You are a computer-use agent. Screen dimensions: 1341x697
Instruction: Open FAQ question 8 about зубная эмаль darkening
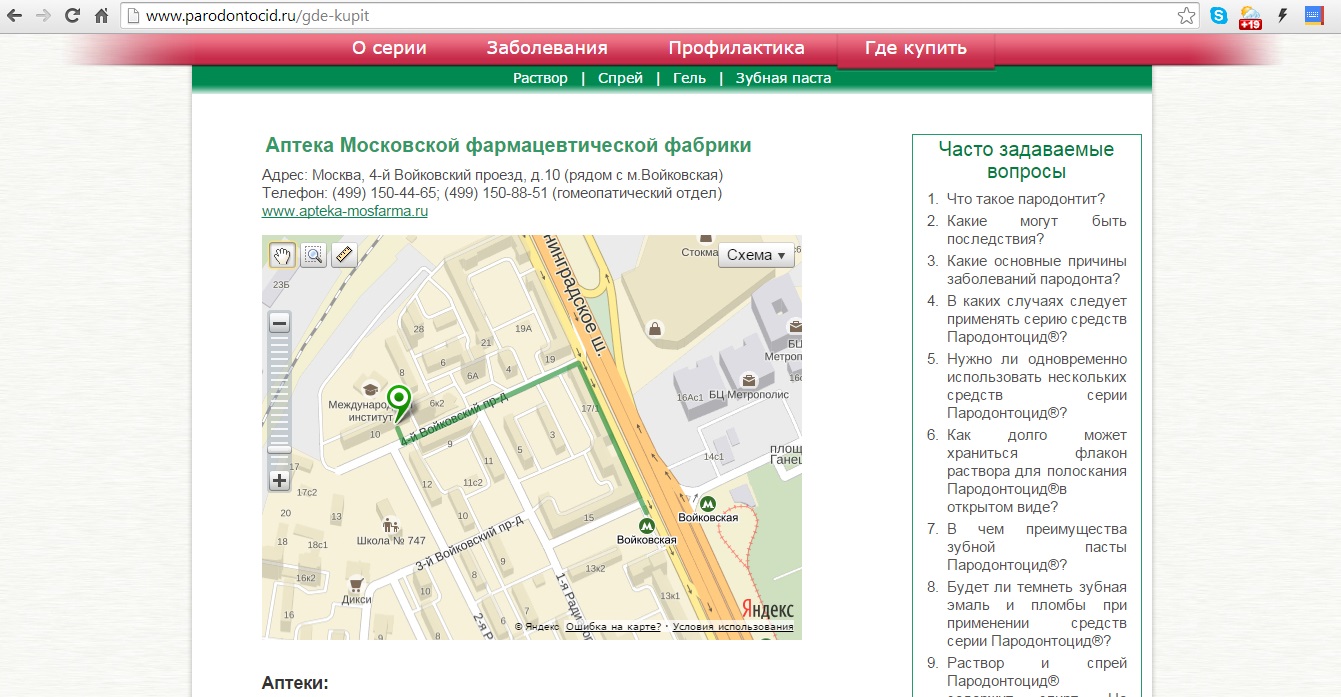pos(1037,614)
